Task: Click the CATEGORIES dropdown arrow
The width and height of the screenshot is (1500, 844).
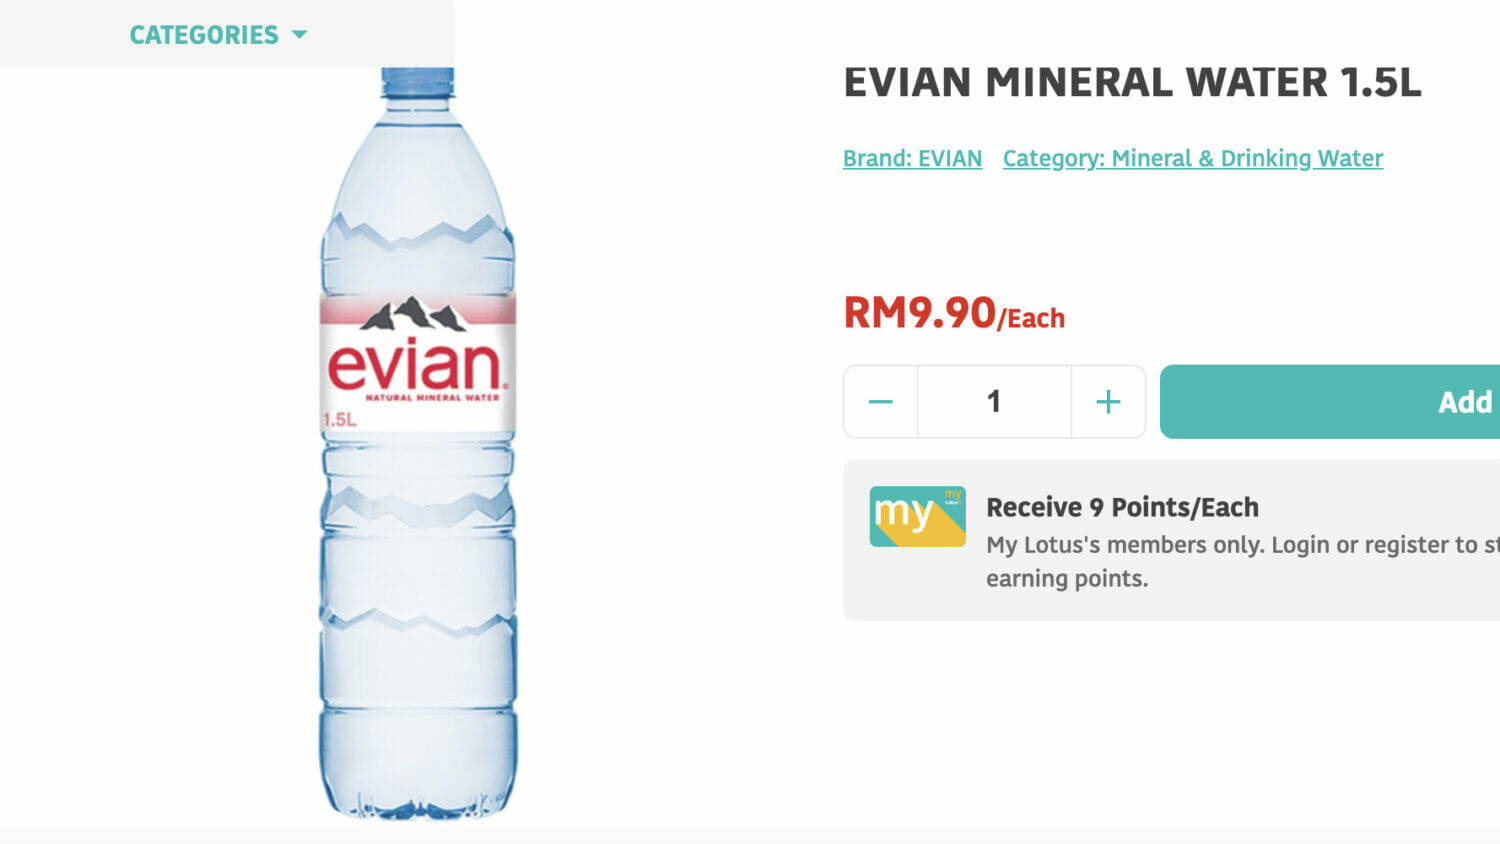Action: (x=299, y=35)
